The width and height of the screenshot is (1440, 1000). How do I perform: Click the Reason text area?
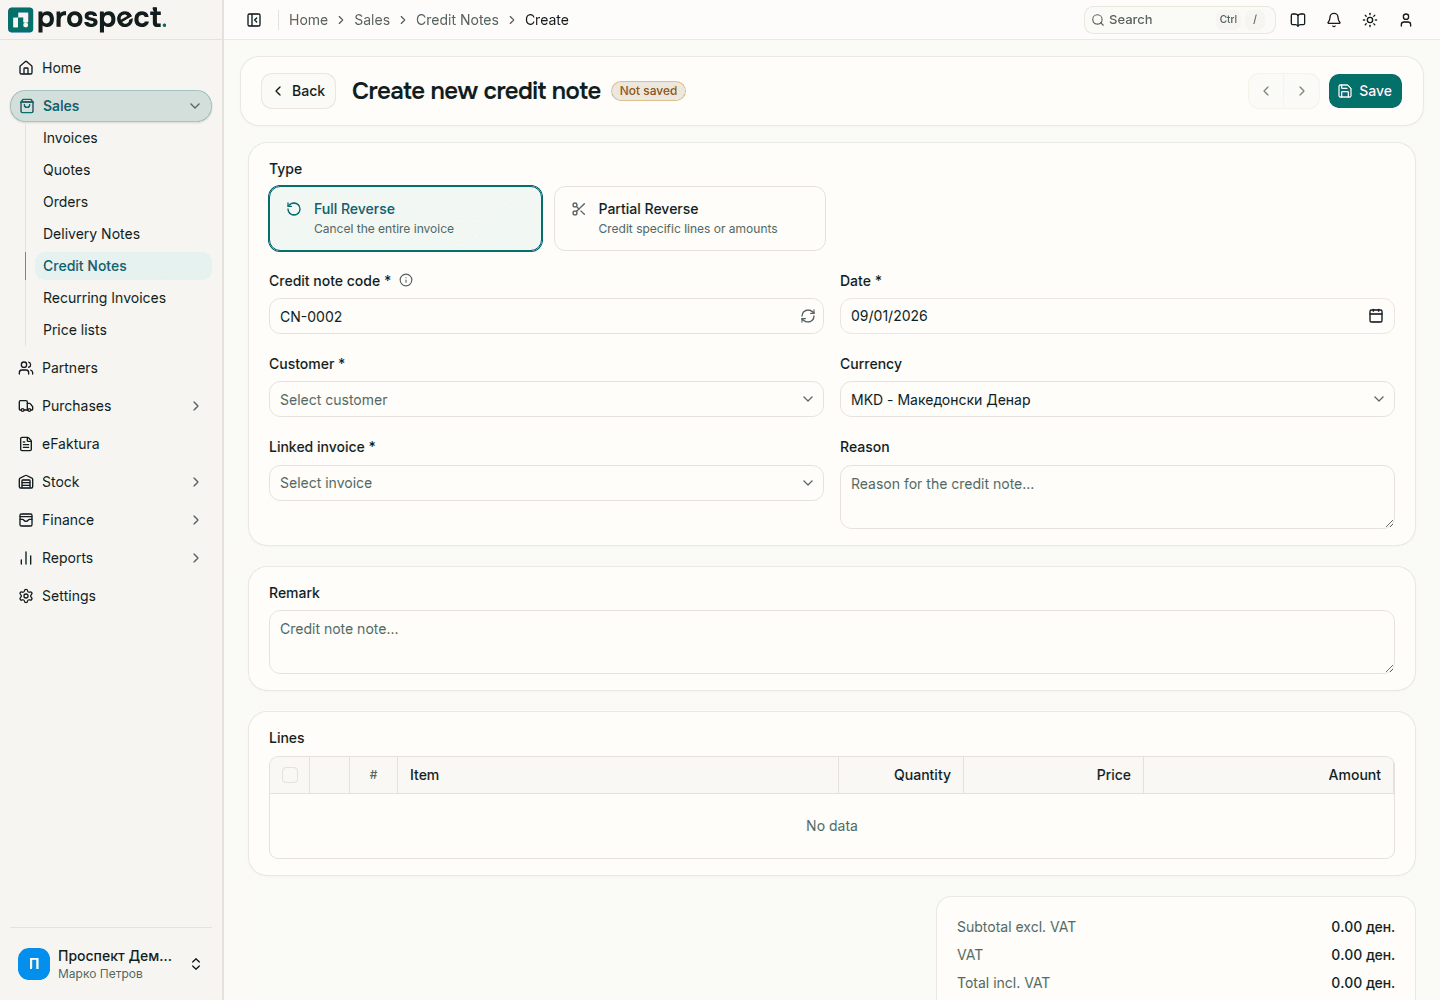point(1117,497)
